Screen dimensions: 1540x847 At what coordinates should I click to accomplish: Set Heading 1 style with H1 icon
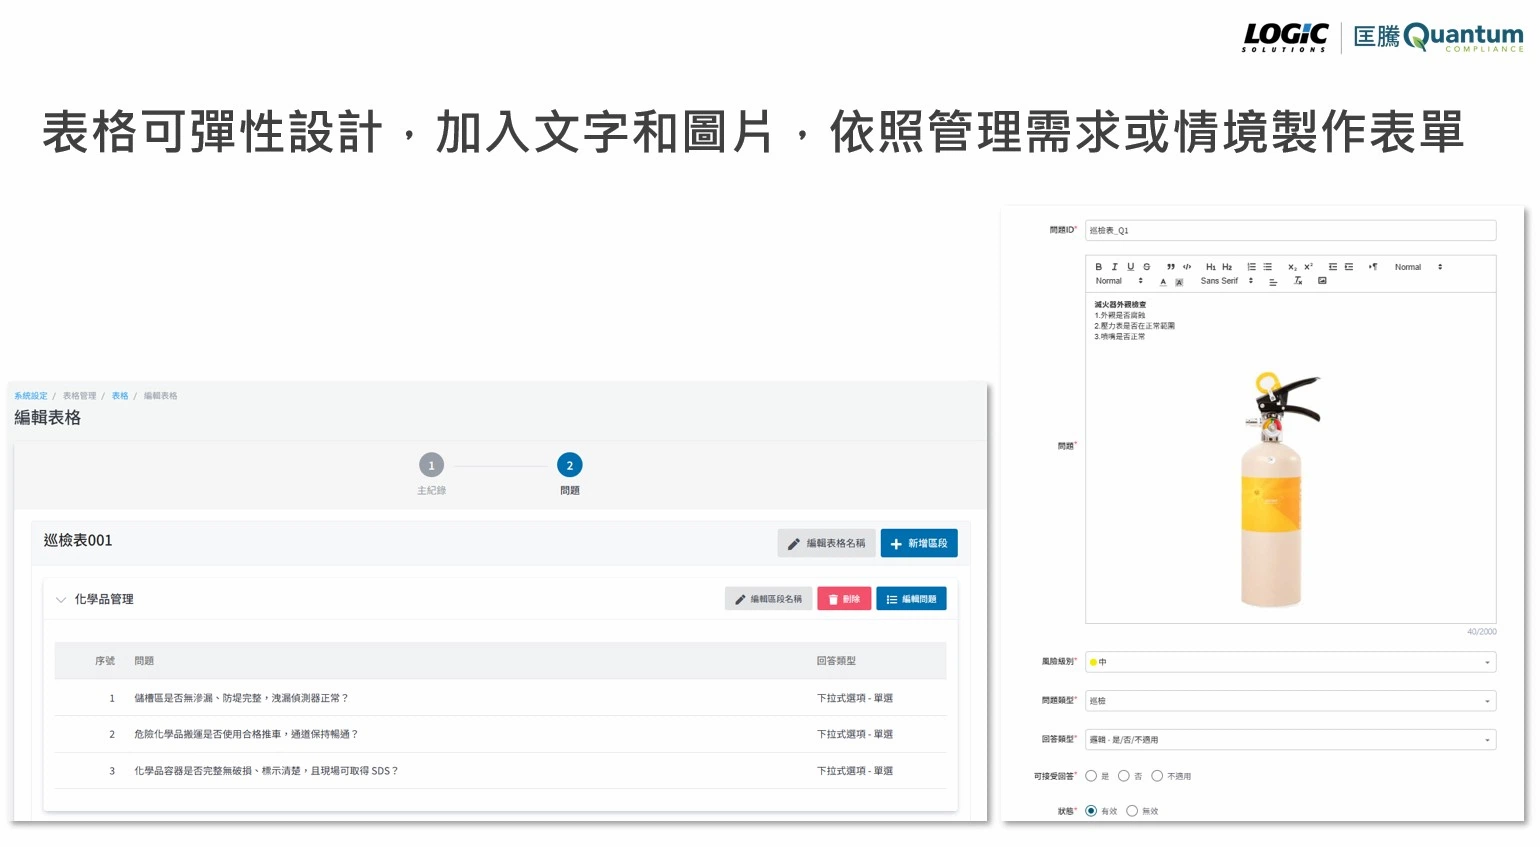click(1210, 267)
